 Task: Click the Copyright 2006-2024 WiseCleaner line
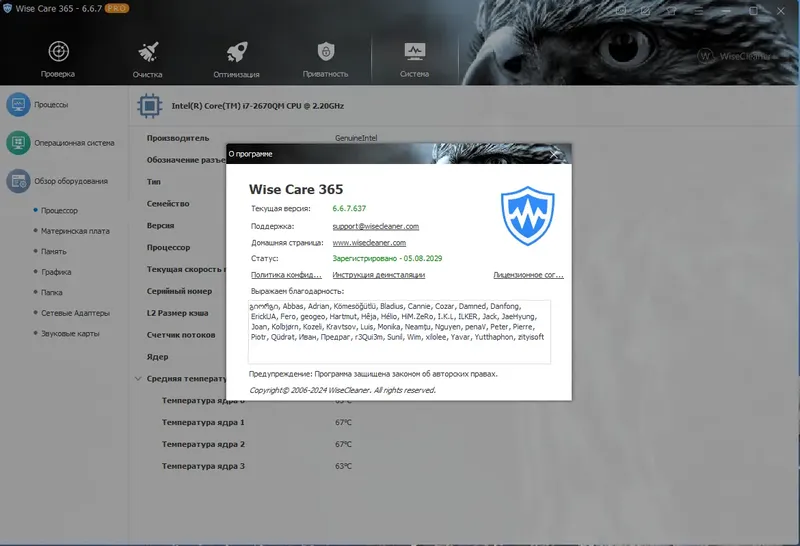(x=342, y=390)
